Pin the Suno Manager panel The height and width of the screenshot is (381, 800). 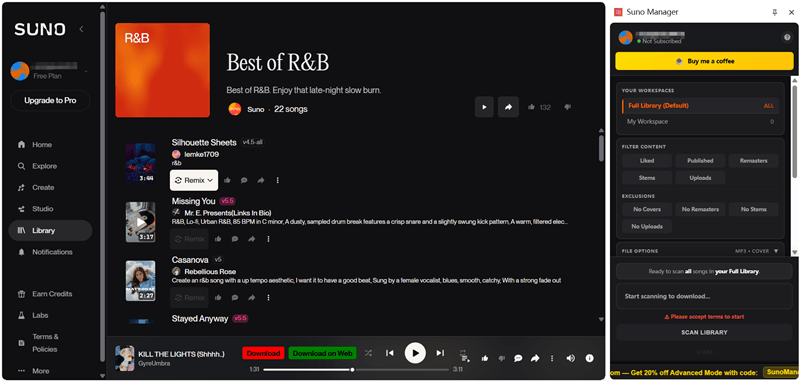pos(774,12)
